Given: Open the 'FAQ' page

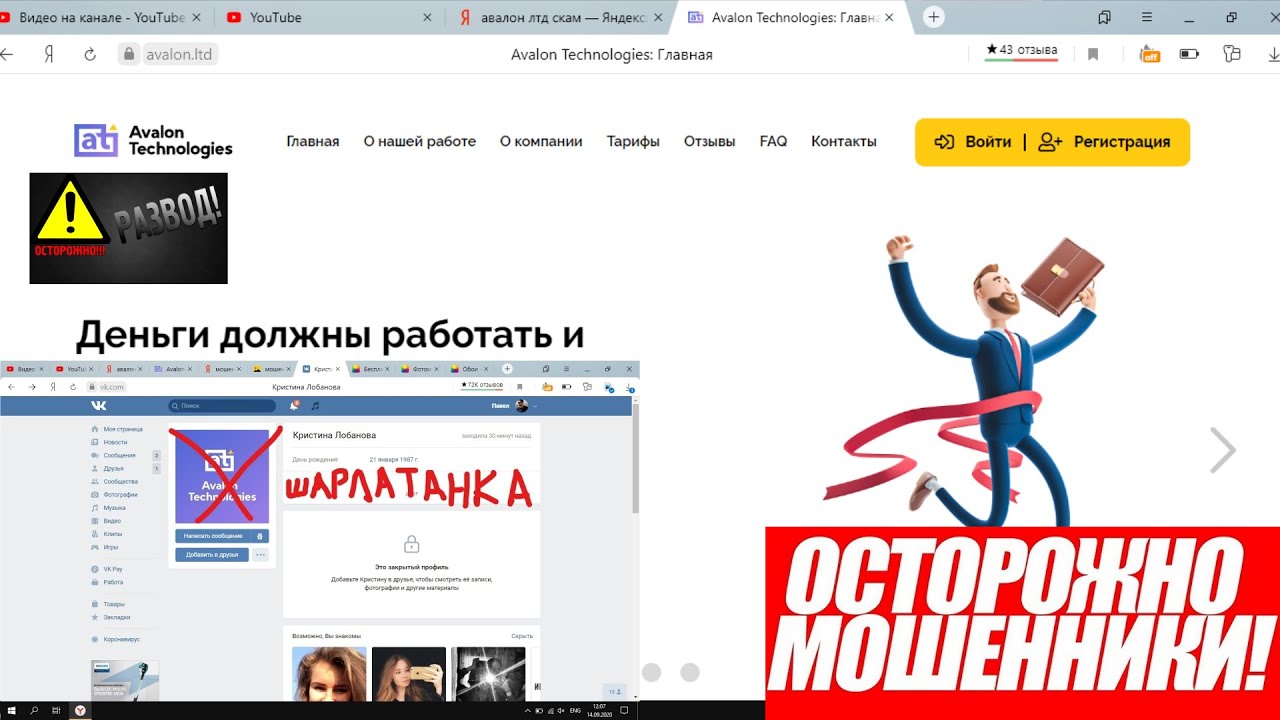Looking at the screenshot, I should pos(773,142).
